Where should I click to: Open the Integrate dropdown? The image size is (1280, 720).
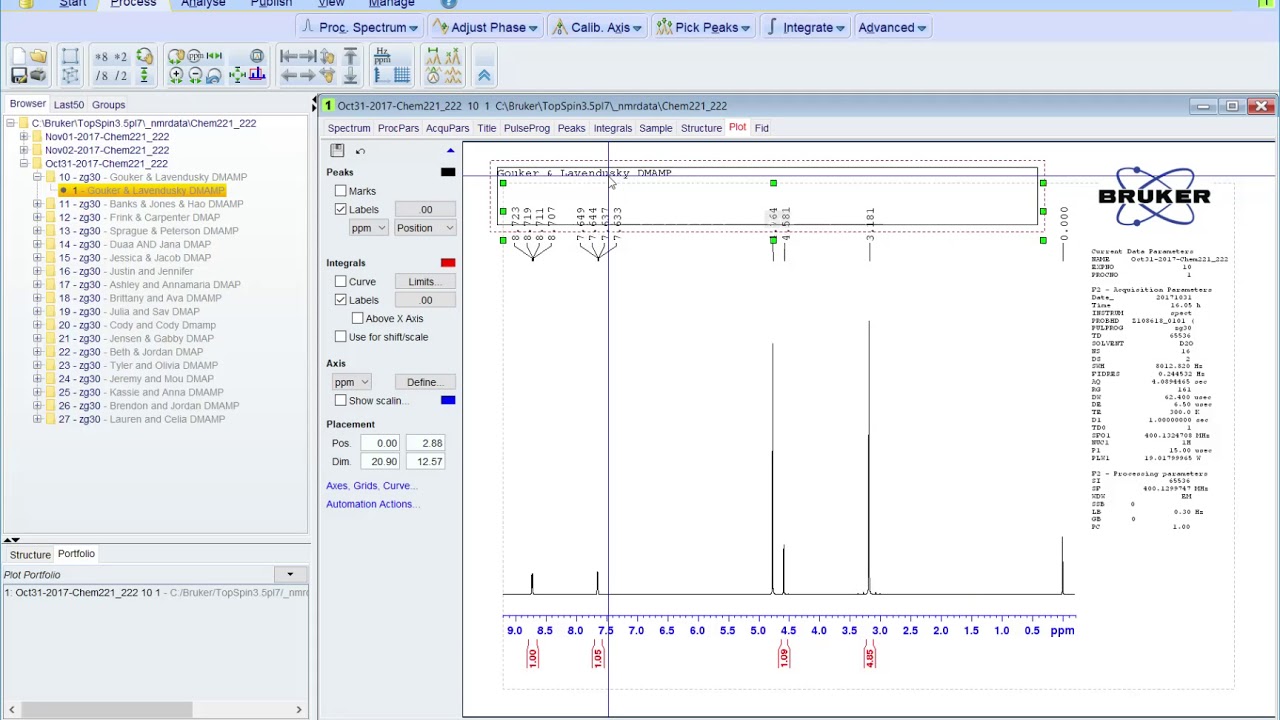pos(806,27)
